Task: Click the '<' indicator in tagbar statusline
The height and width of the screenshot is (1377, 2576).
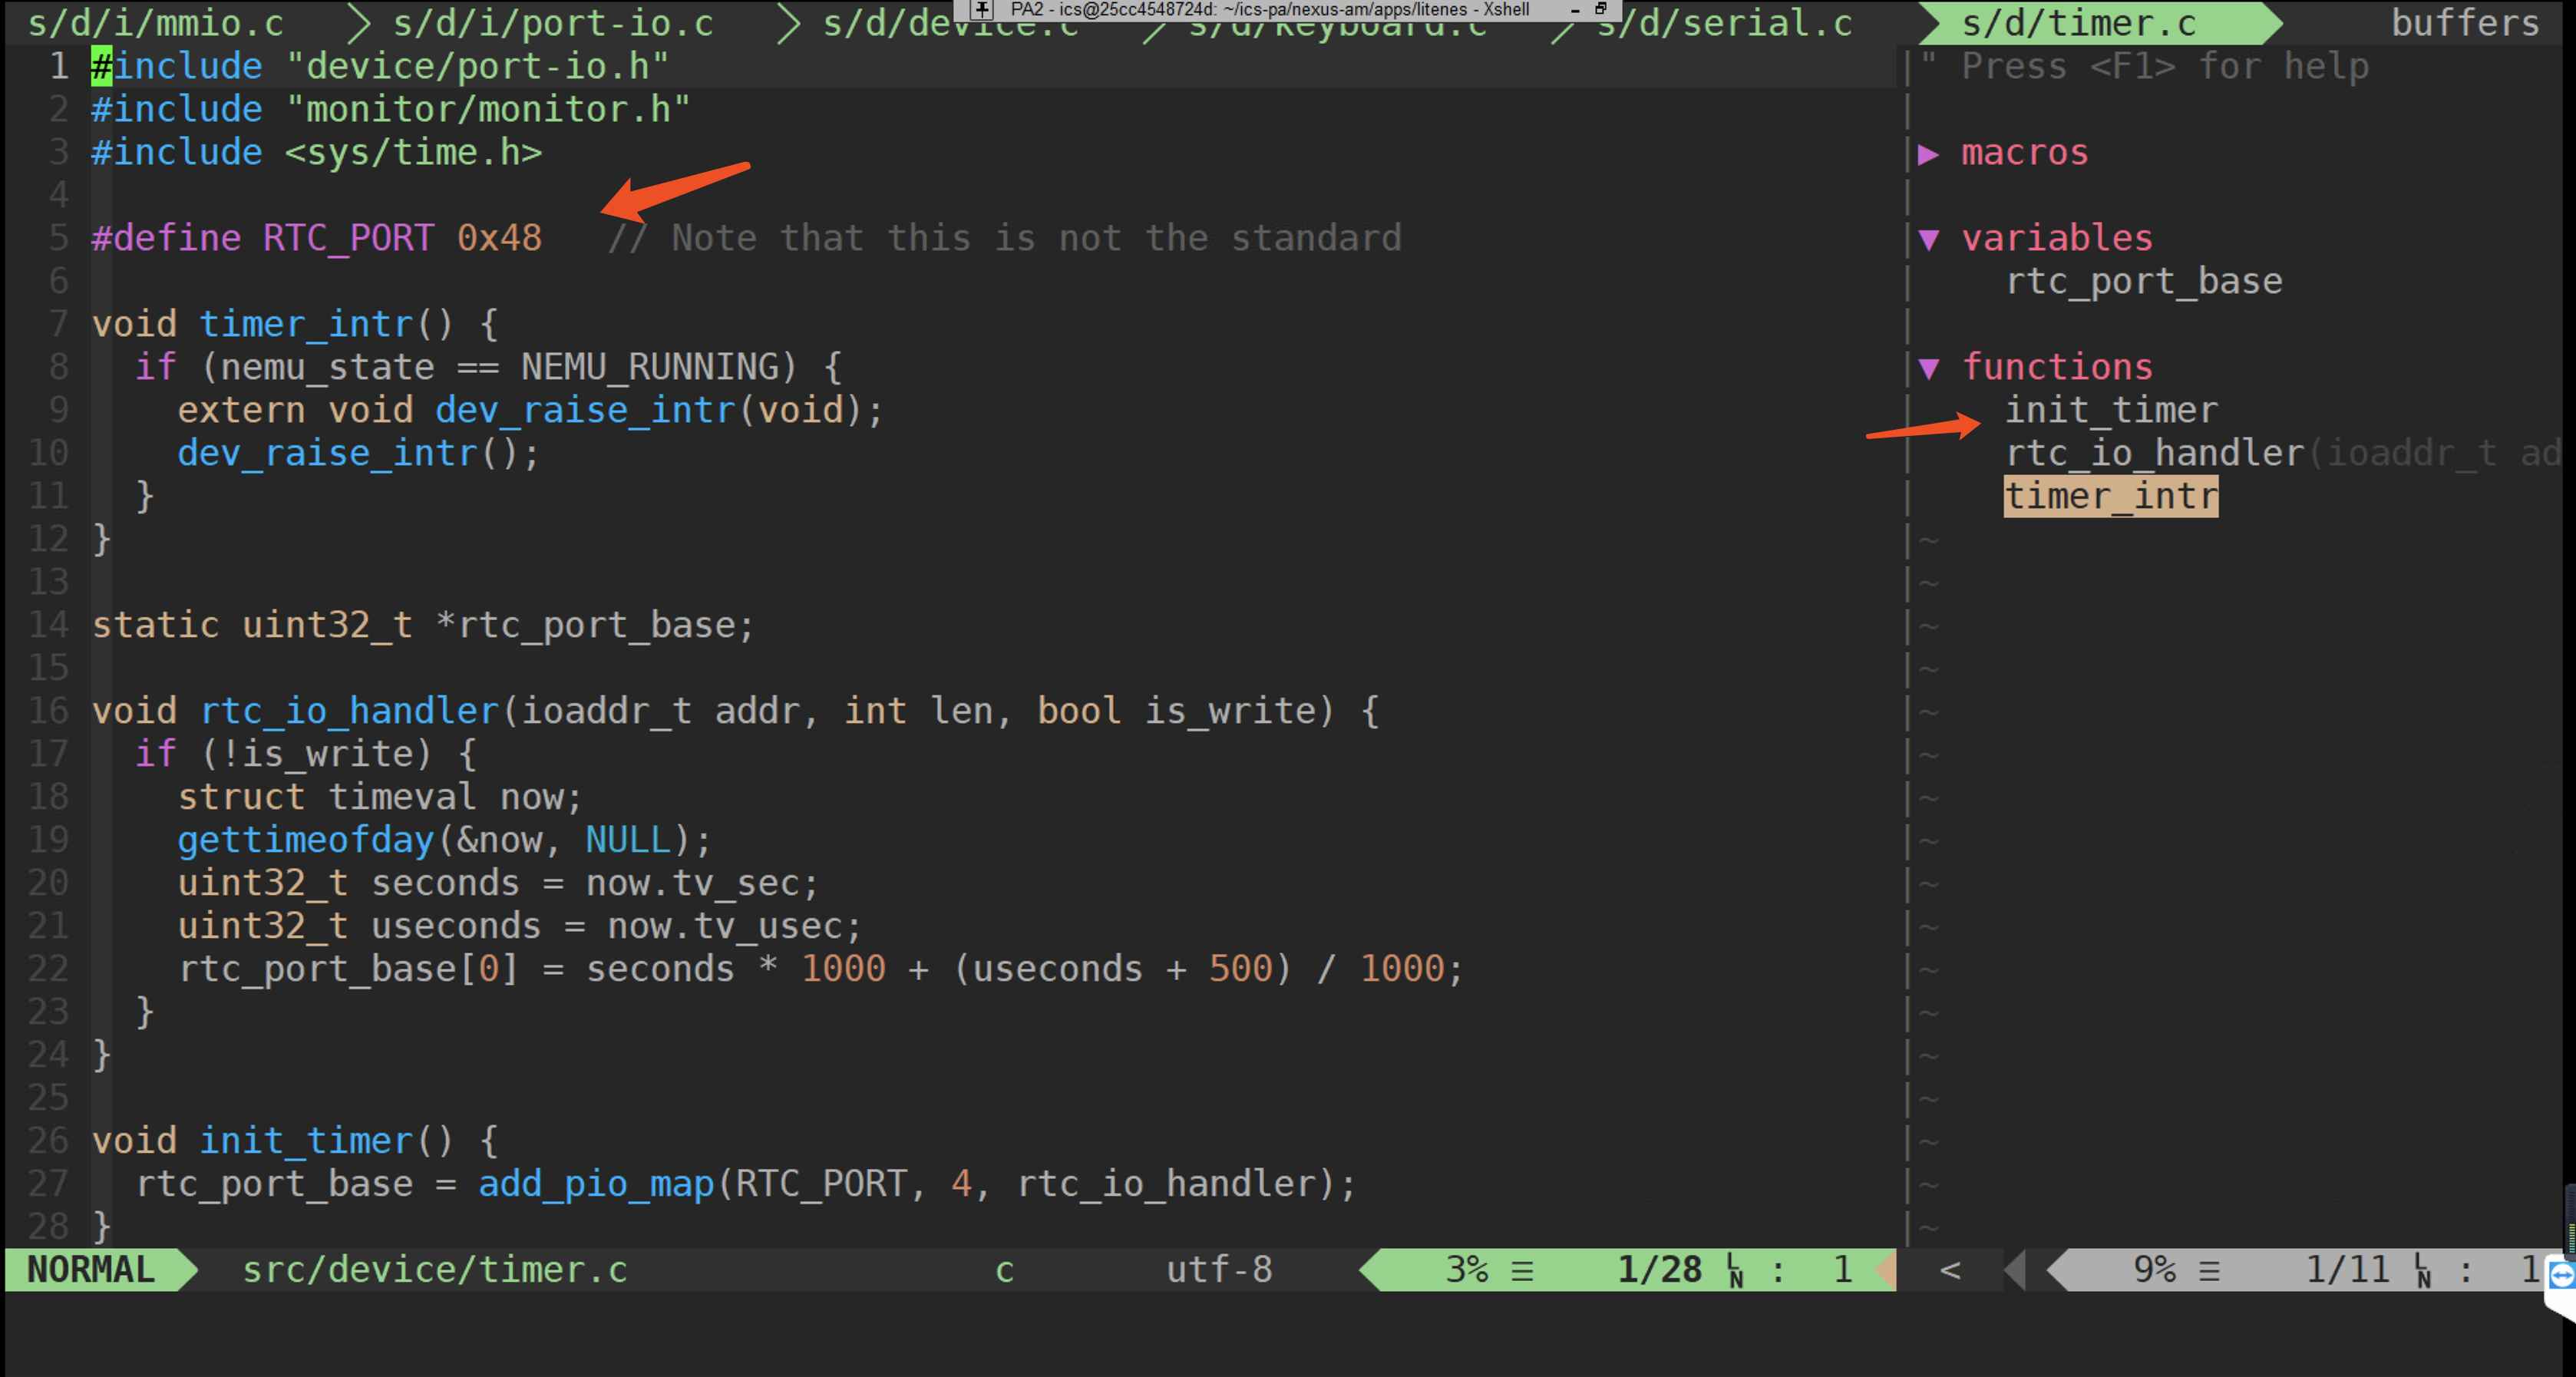Action: (x=1950, y=1270)
